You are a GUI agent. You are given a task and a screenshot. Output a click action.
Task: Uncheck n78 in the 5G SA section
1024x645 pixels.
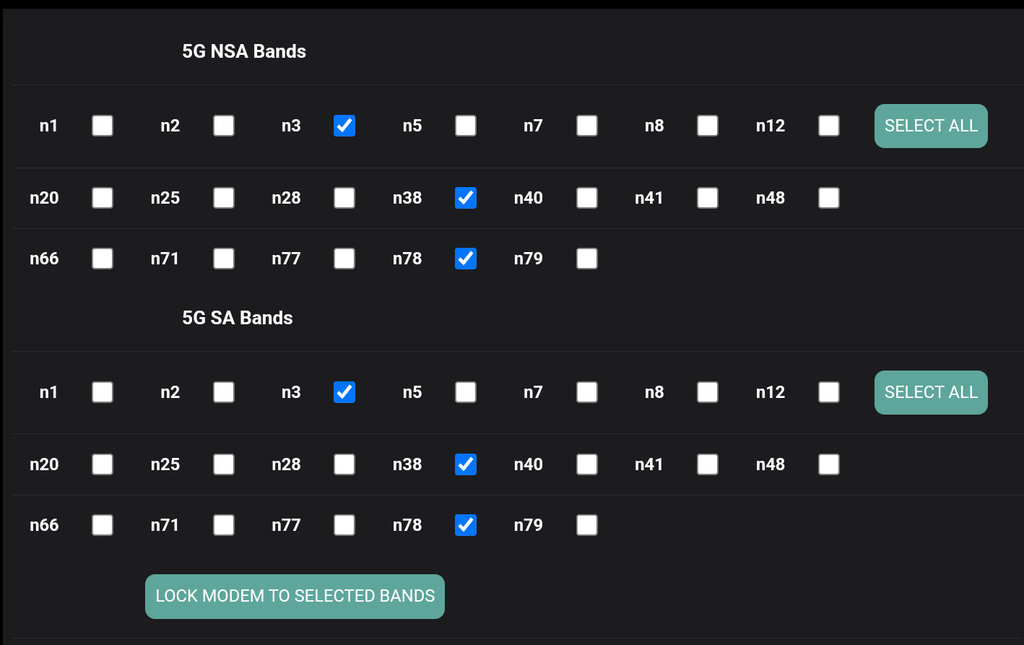(465, 525)
